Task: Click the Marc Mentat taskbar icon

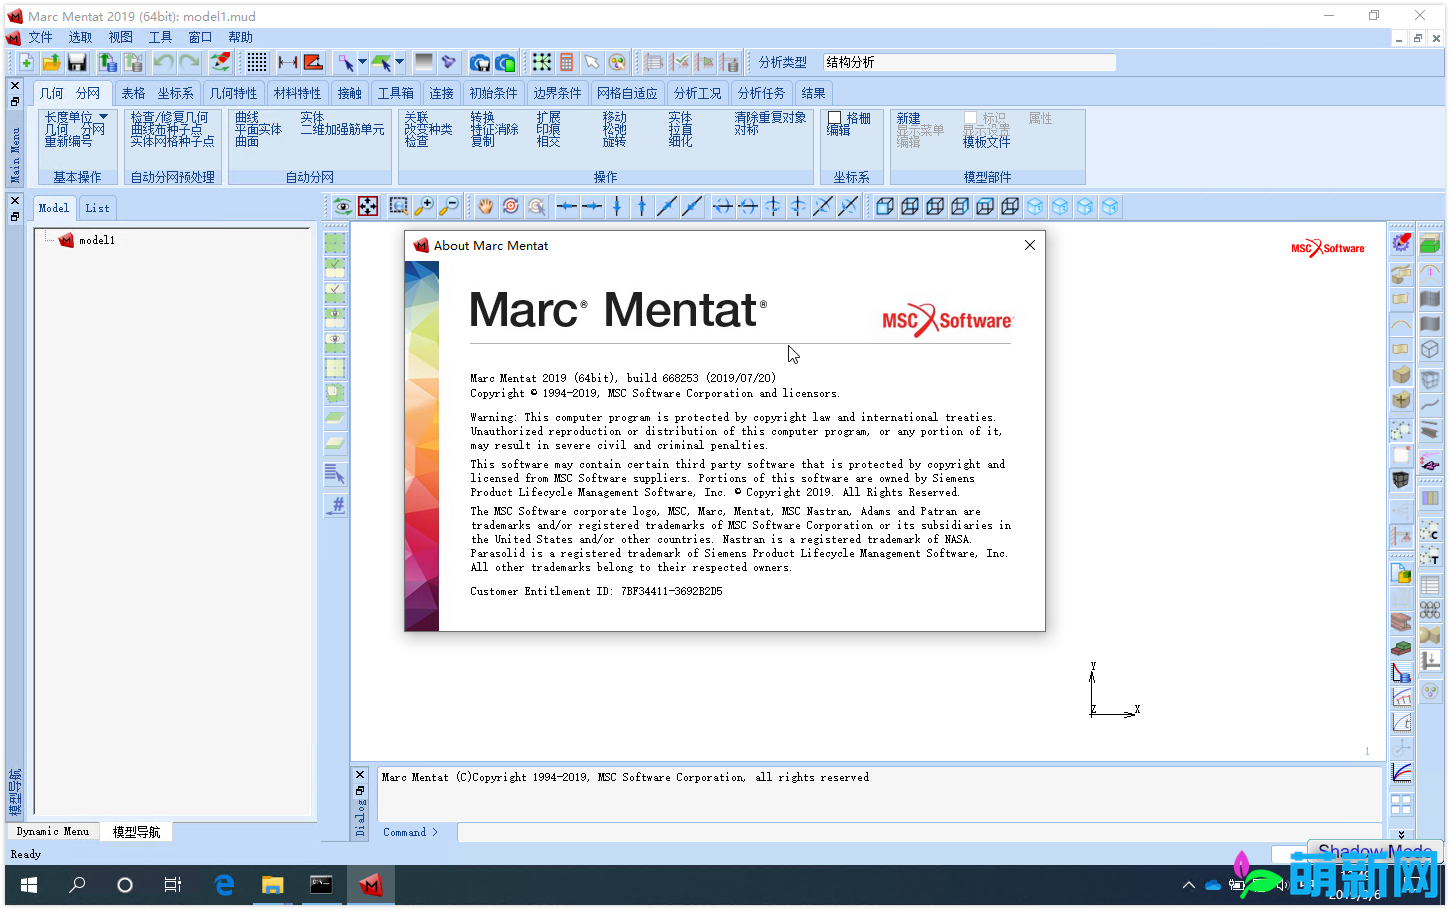Action: point(371,885)
